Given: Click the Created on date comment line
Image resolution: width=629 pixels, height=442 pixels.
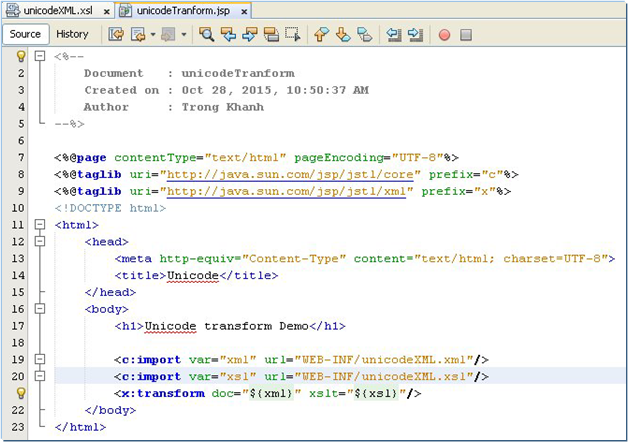Looking at the screenshot, I should coord(226,90).
